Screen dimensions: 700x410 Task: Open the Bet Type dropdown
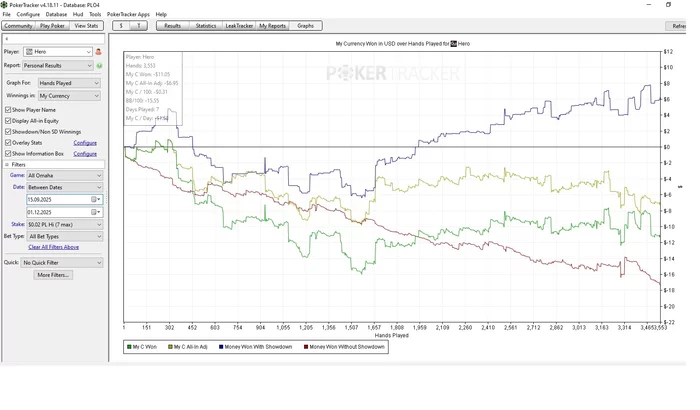click(x=65, y=236)
